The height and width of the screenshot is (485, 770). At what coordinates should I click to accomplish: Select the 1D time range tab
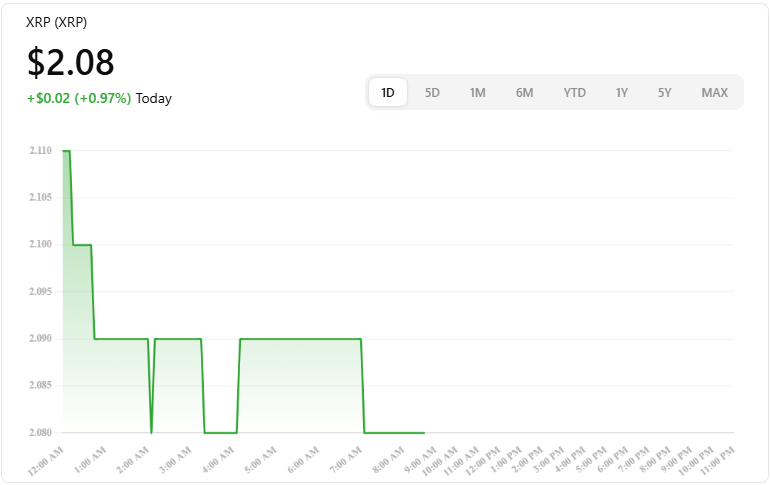tap(387, 92)
